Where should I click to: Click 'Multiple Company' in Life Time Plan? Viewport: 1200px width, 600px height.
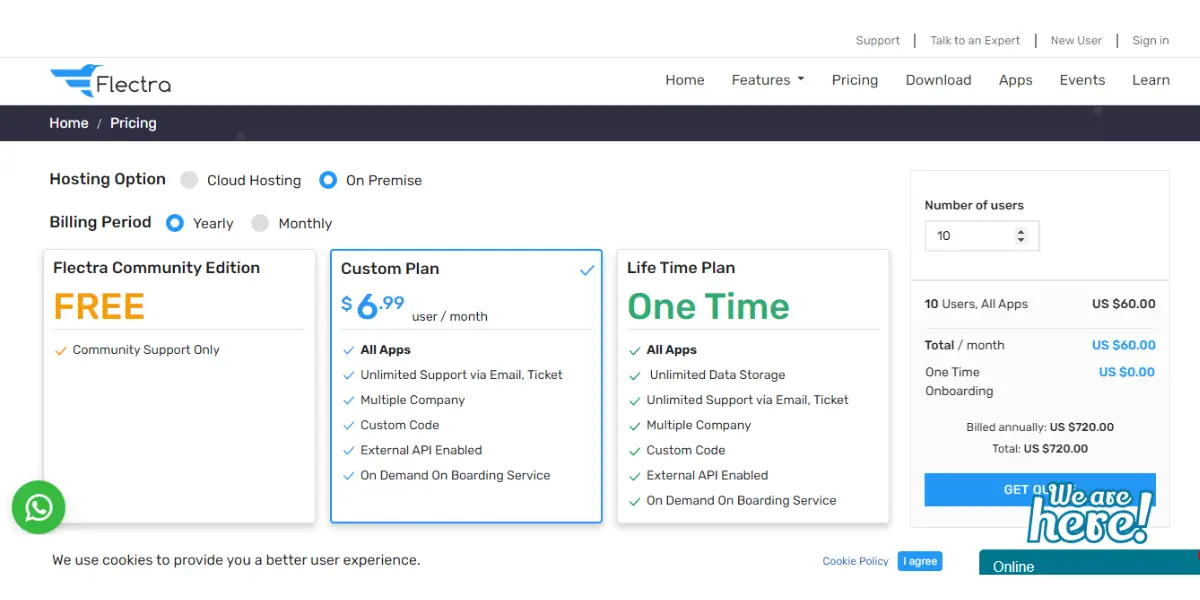pyautogui.click(x=699, y=425)
